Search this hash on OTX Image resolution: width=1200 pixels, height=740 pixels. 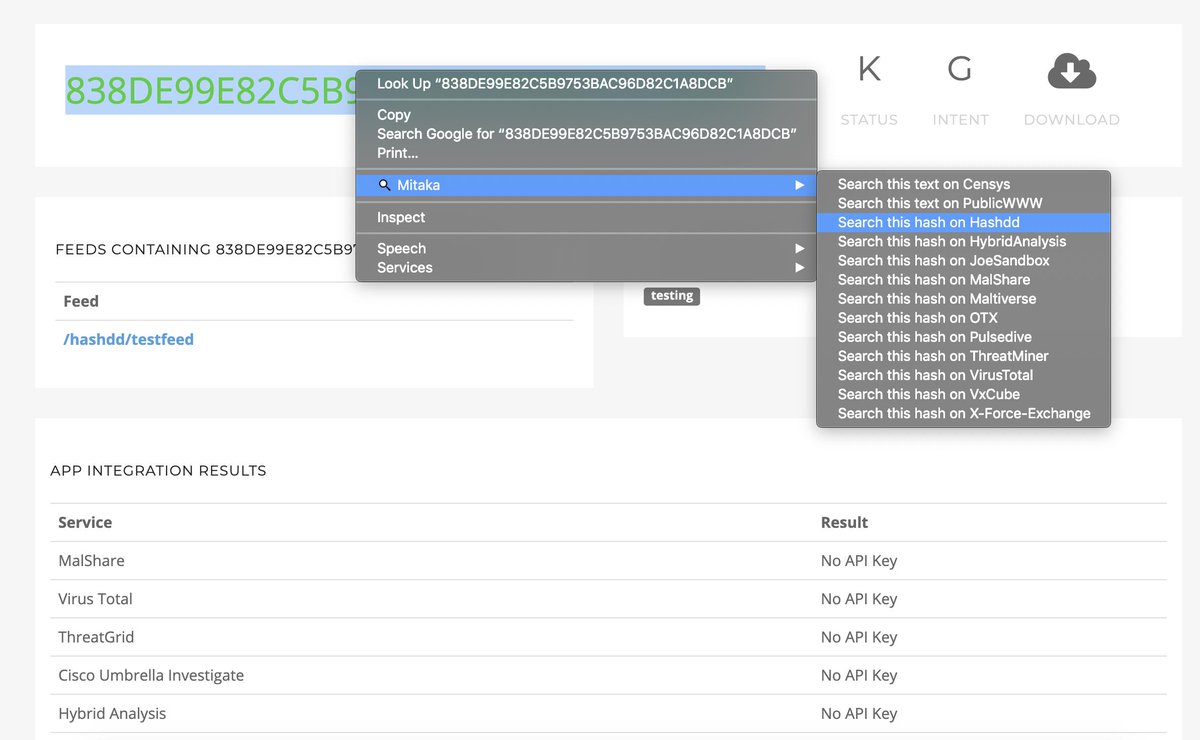pos(963,317)
